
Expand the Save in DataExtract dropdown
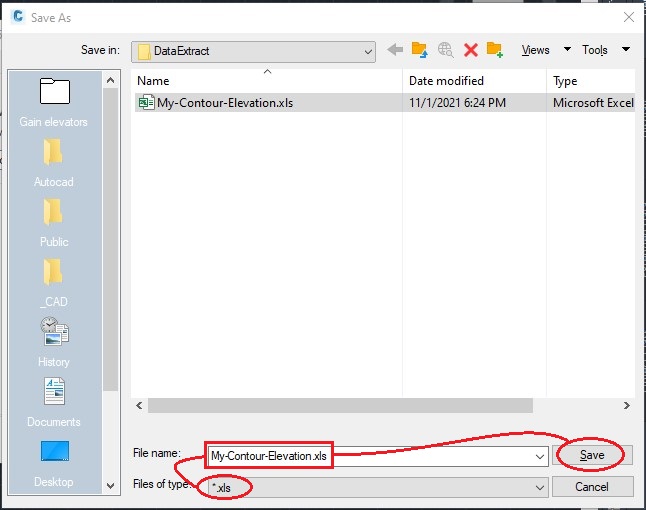point(368,52)
